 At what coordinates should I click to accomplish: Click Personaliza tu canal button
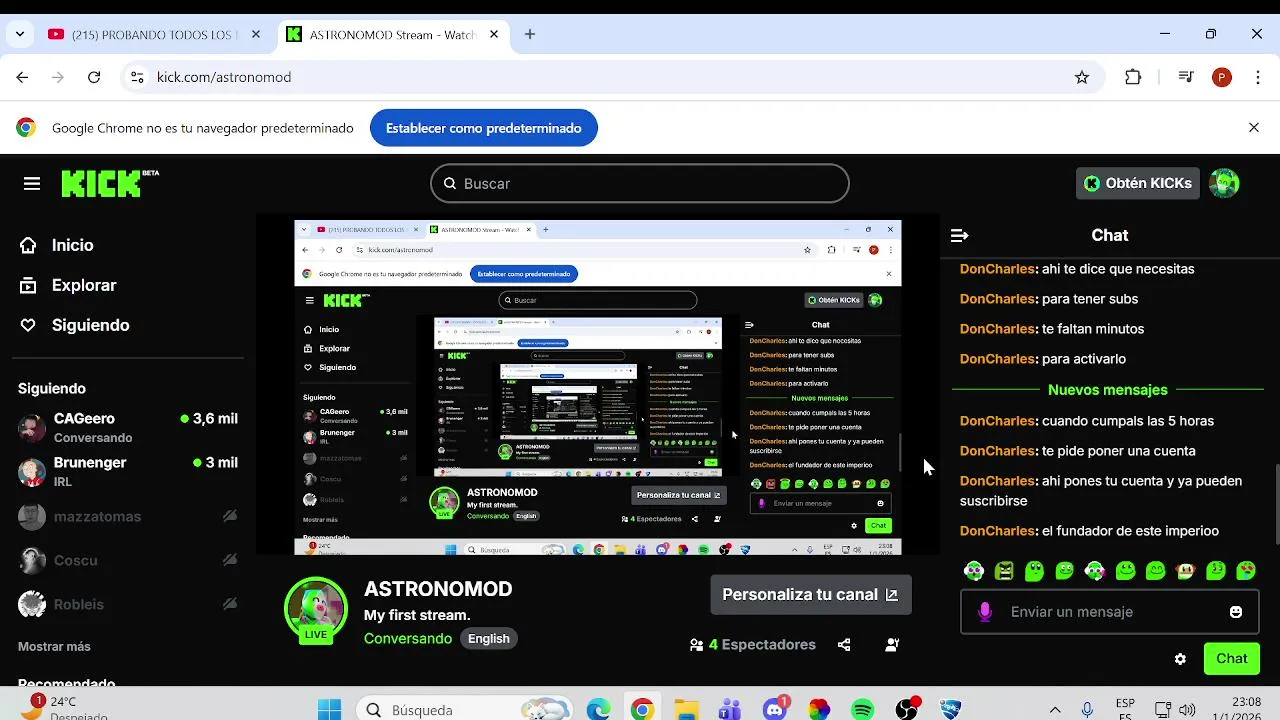coord(811,594)
